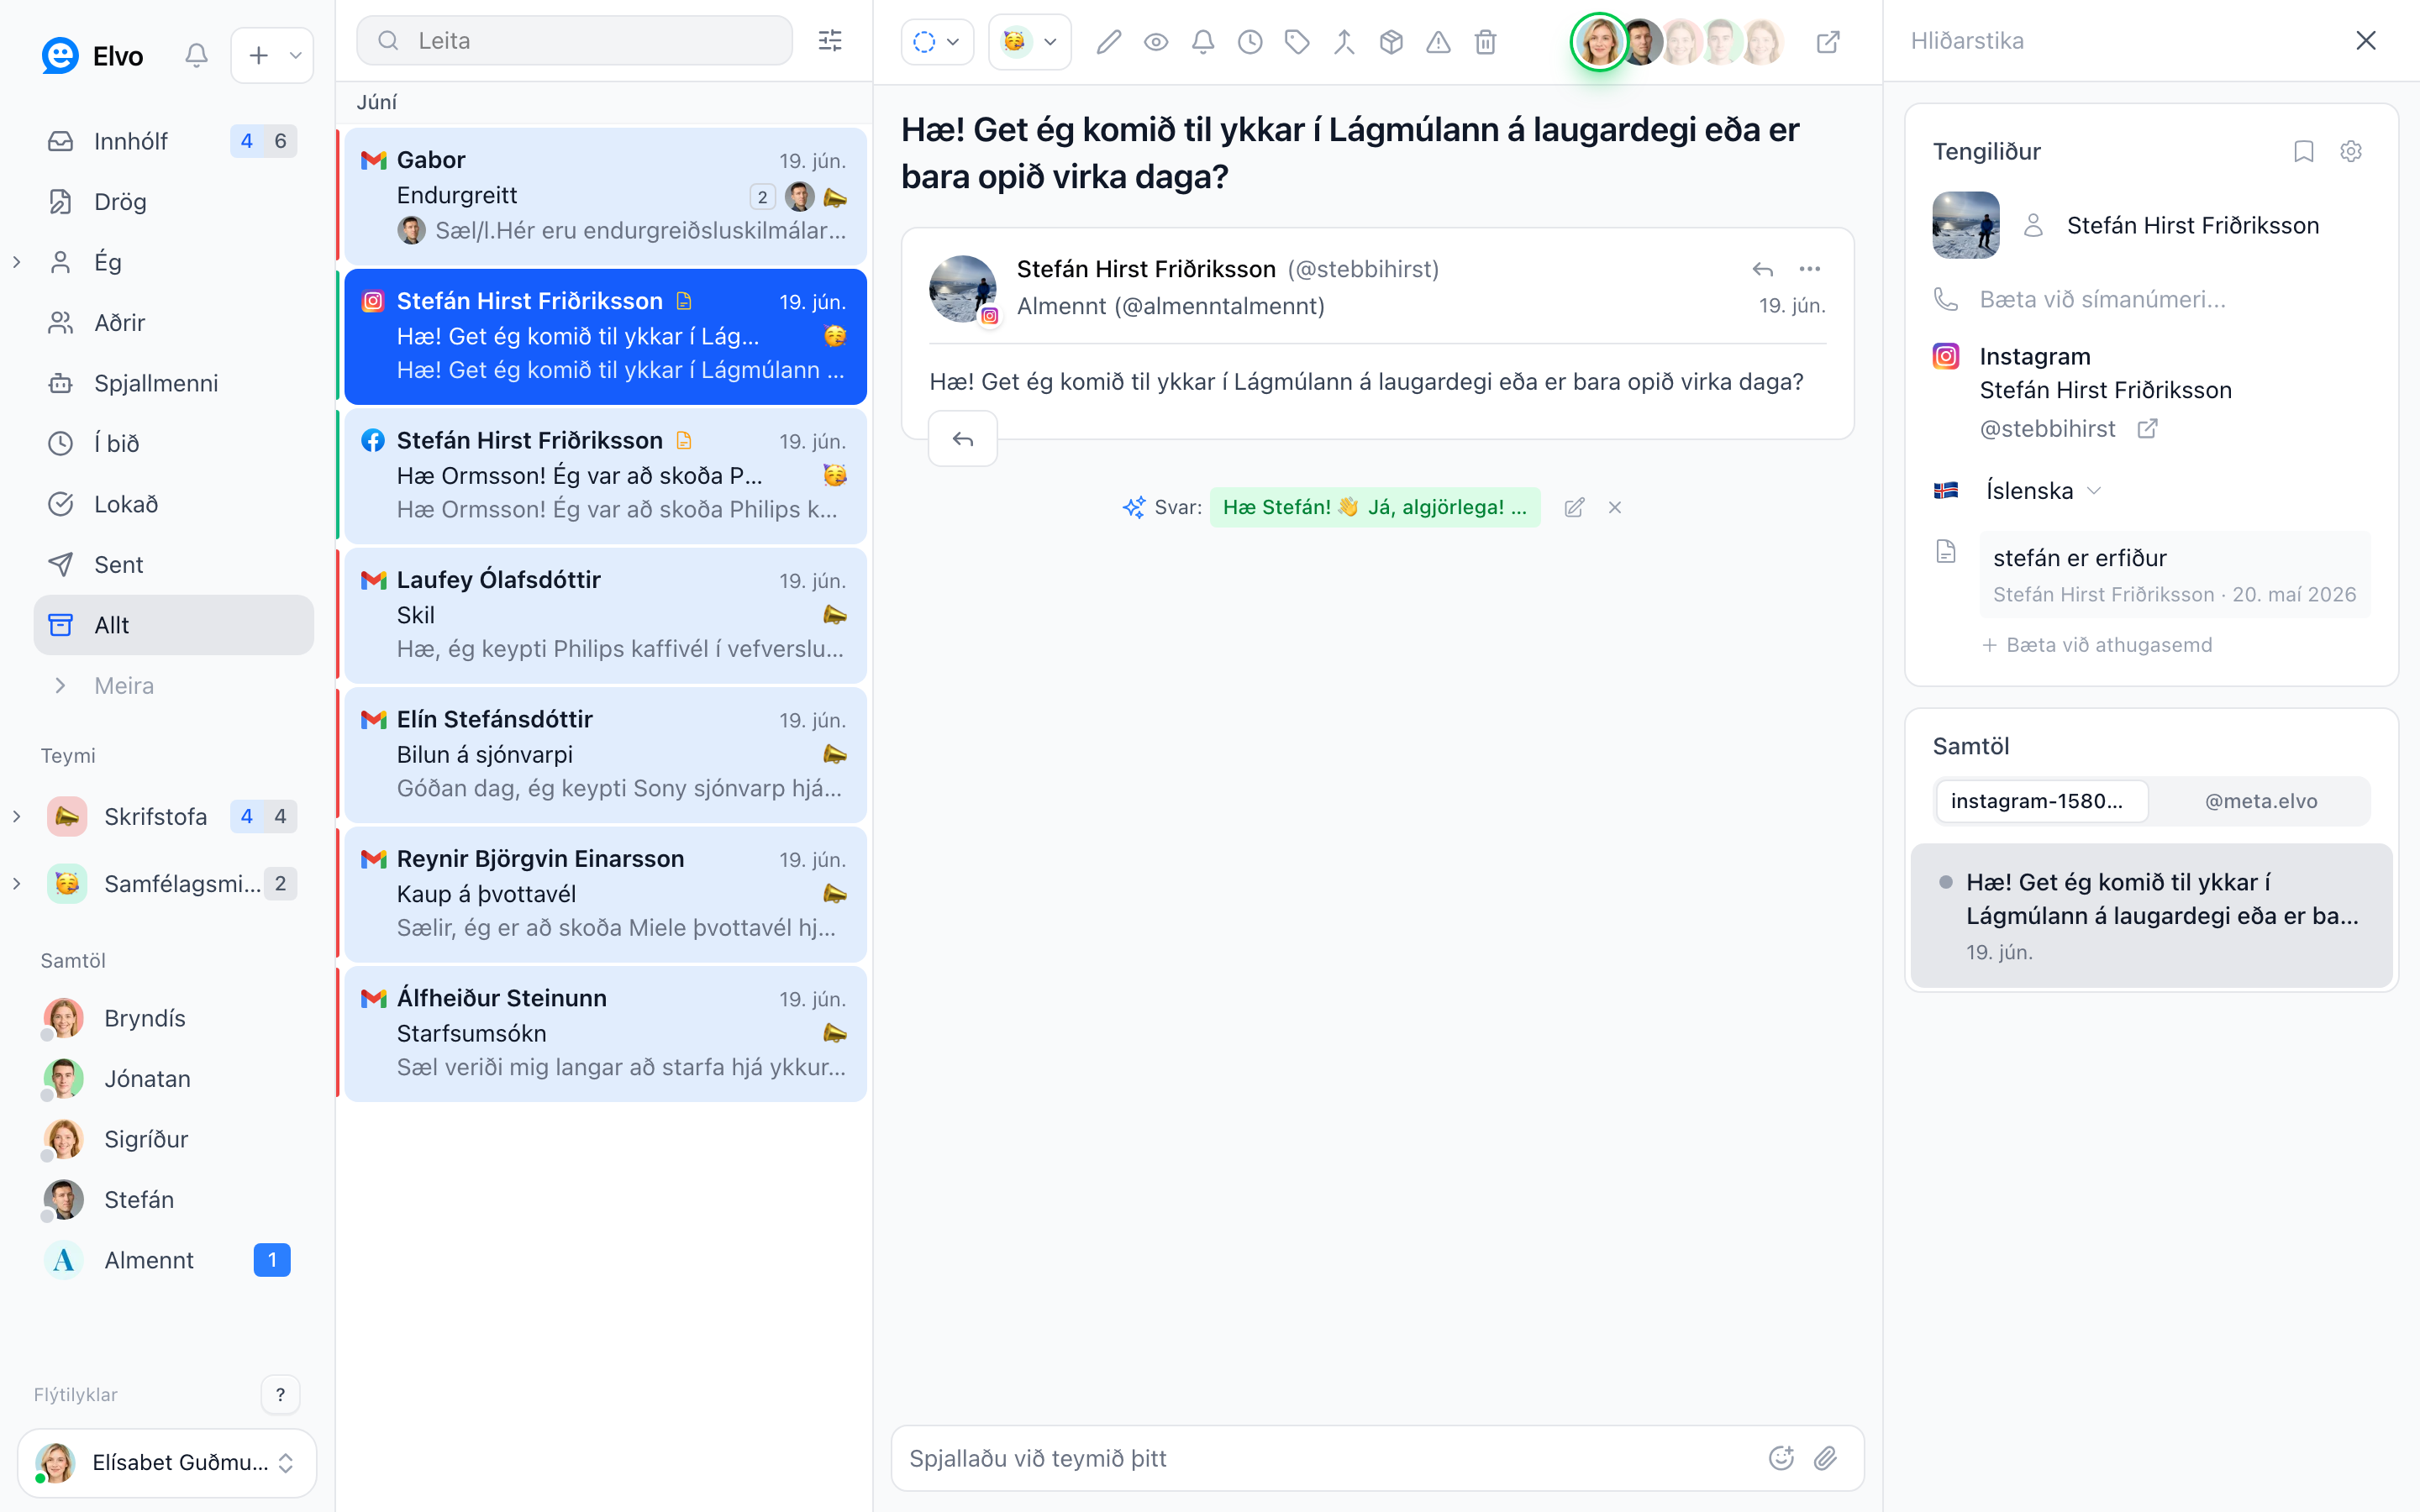Click Bæta við símanúmeri field

tap(2102, 299)
